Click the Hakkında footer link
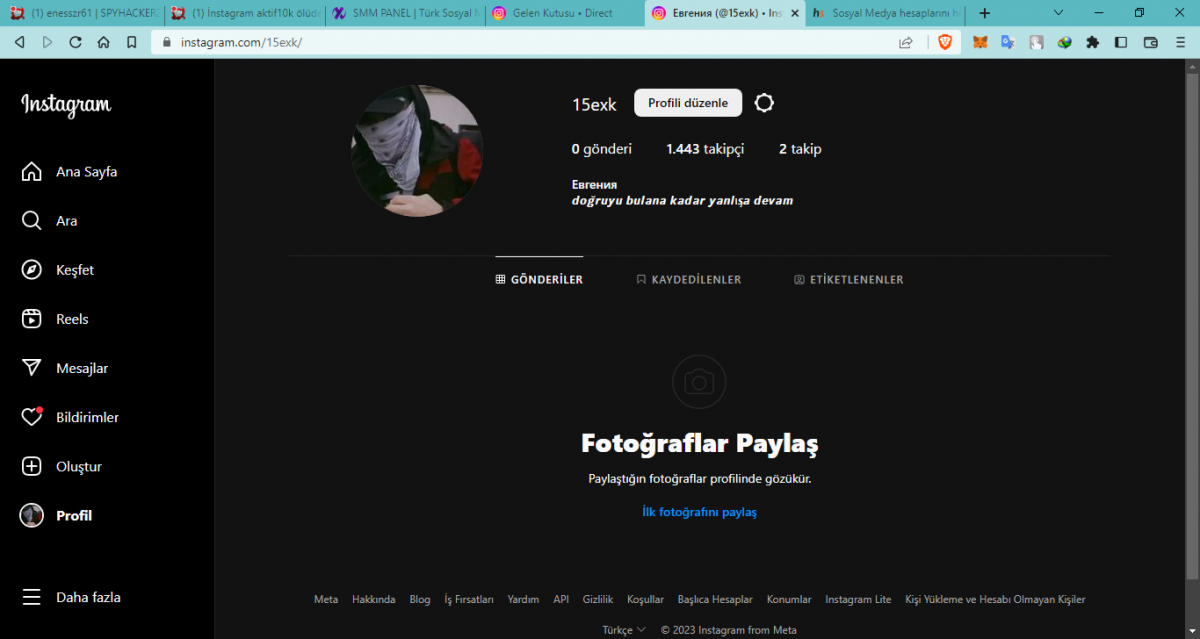This screenshot has height=639, width=1200. click(x=374, y=600)
